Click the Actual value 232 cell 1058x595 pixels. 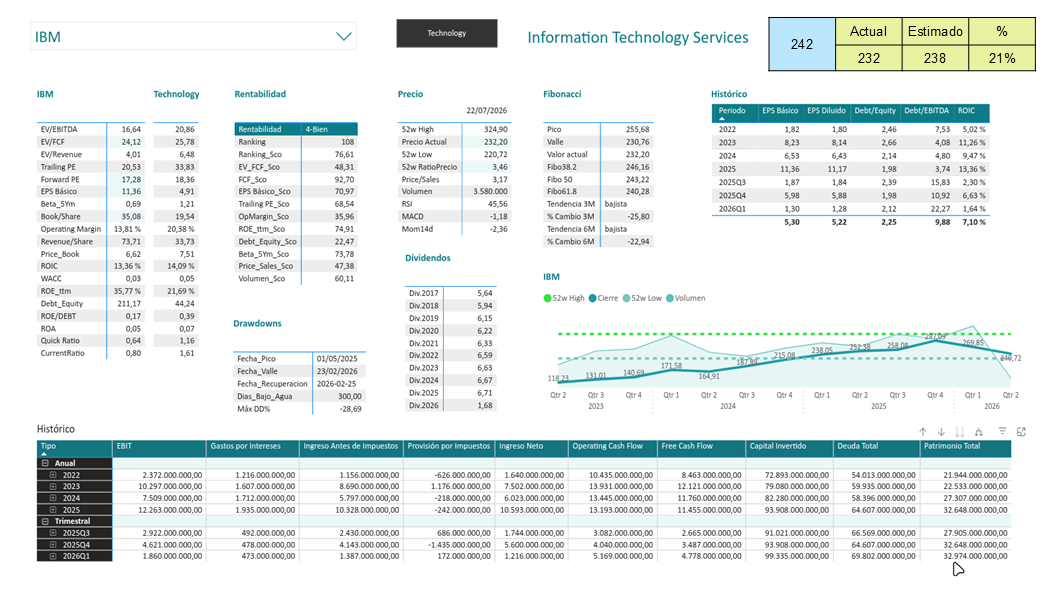(868, 58)
